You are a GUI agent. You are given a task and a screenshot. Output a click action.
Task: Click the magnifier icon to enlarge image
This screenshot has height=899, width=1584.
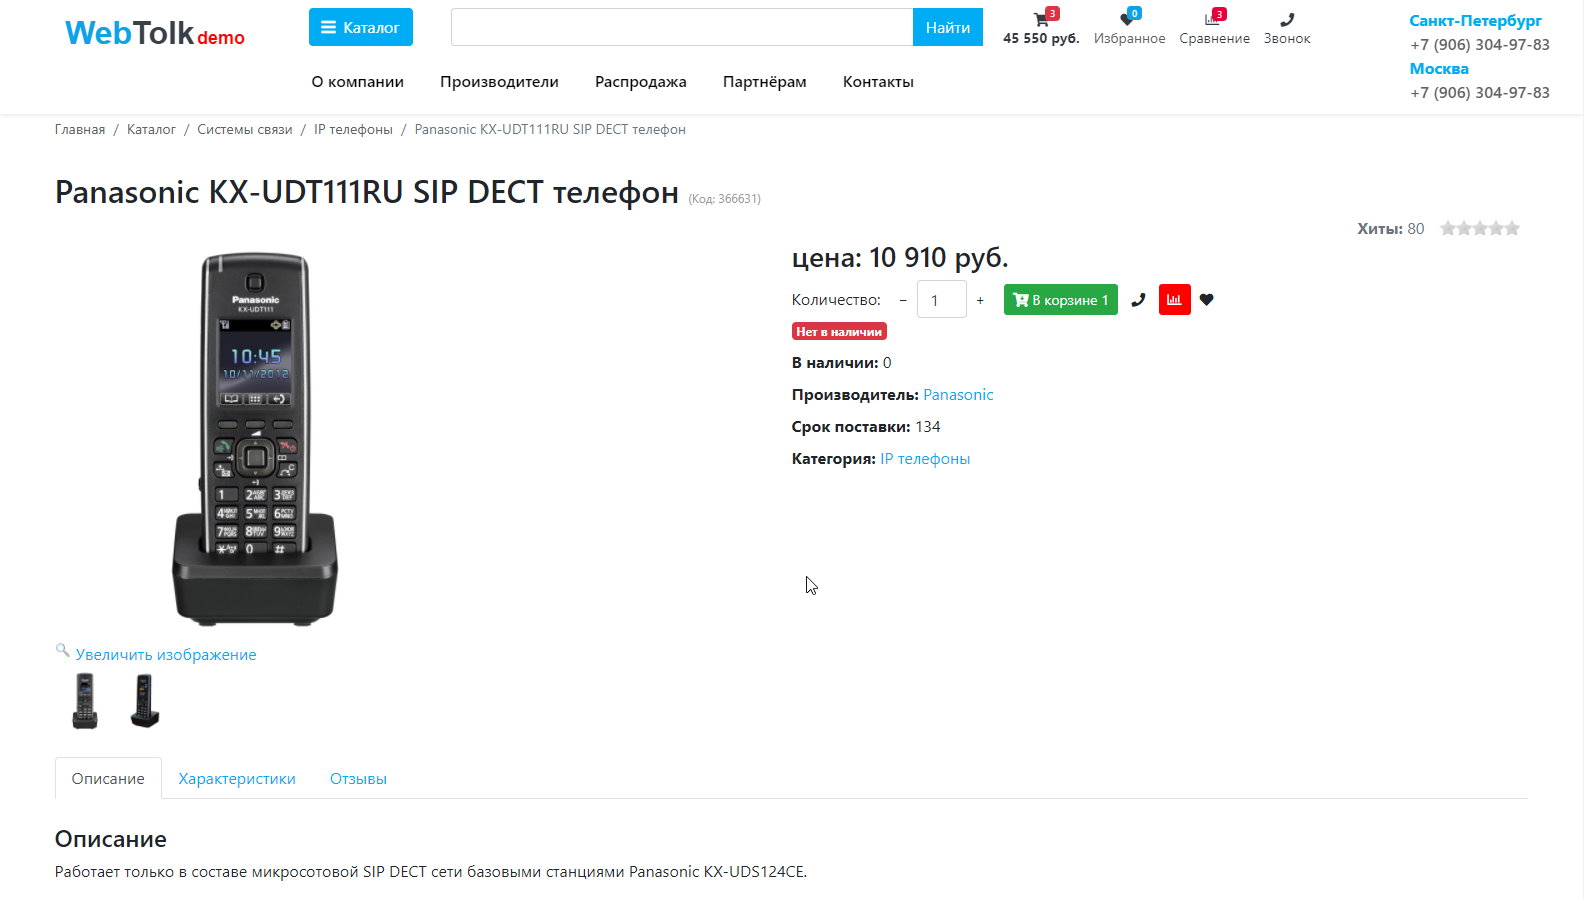pyautogui.click(x=62, y=651)
